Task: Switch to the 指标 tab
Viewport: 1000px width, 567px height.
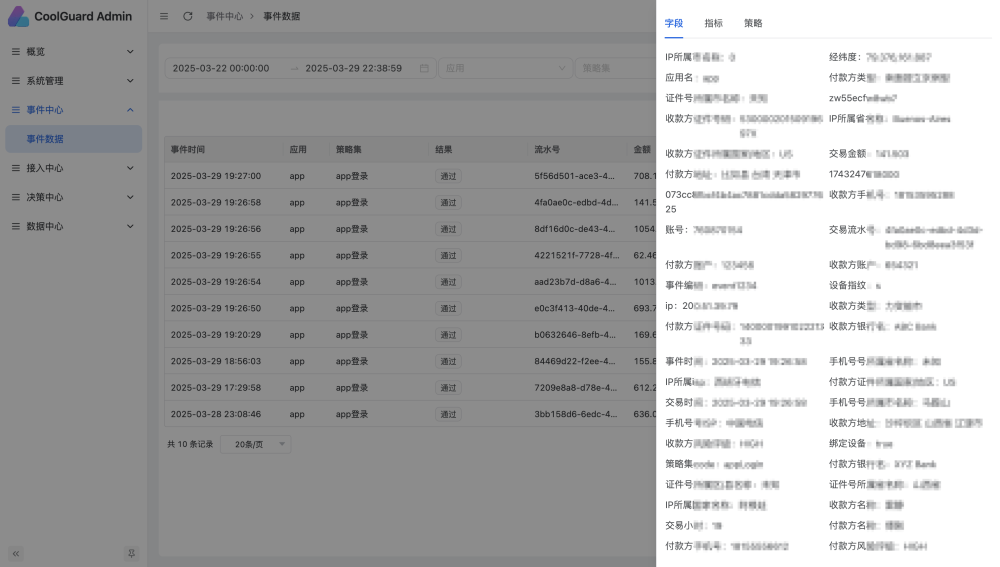Action: click(713, 23)
